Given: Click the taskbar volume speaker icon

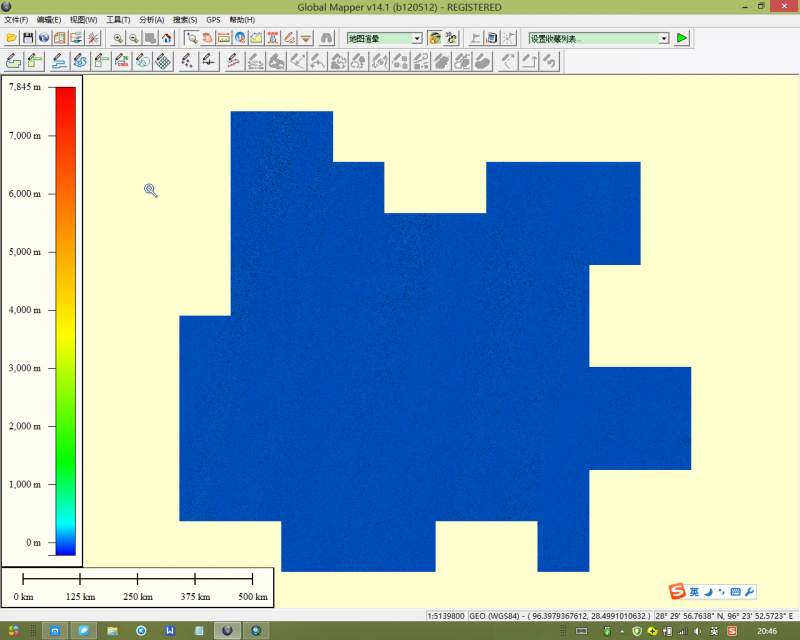Looking at the screenshot, I should click(x=697, y=631).
